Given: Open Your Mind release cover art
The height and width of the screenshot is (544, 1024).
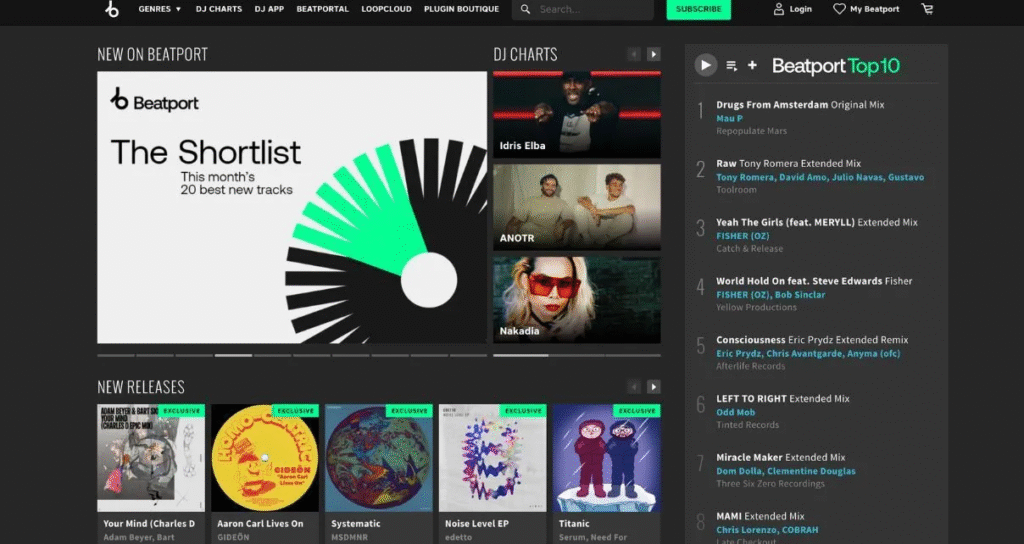Looking at the screenshot, I should coord(151,458).
